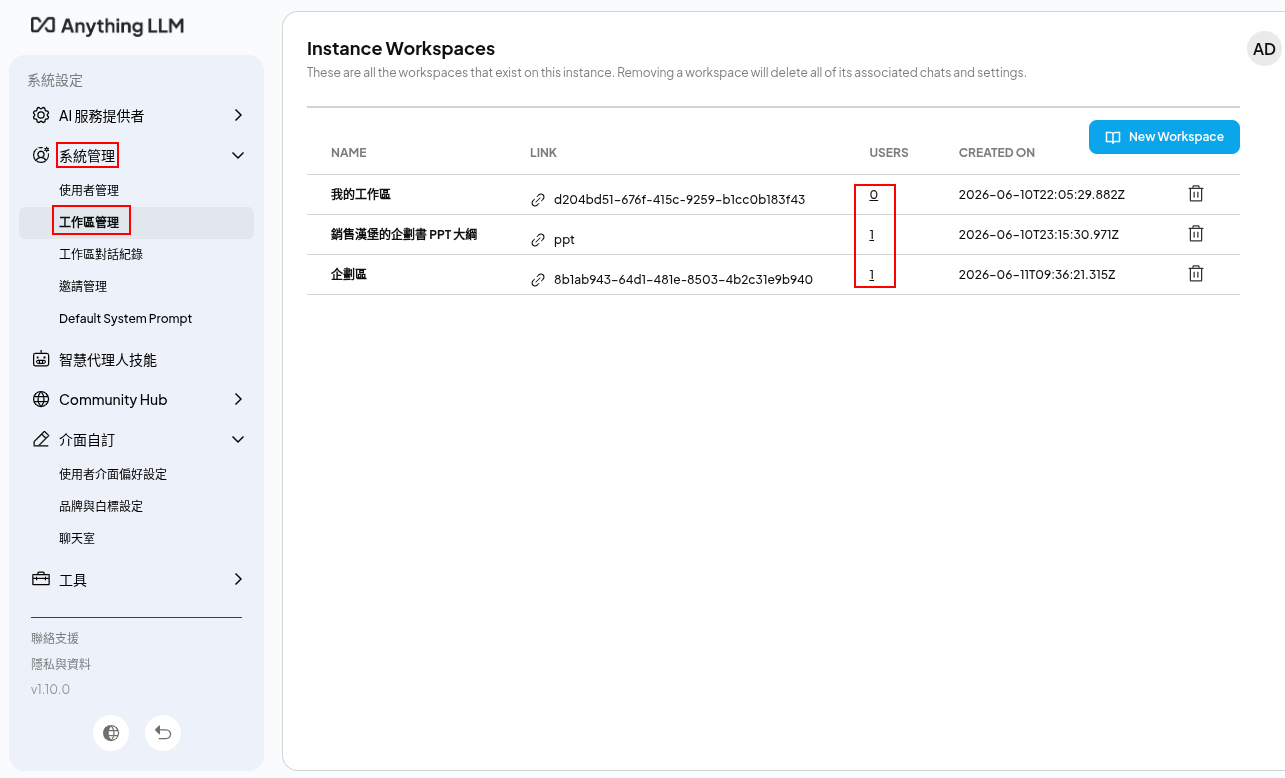Open 品牌與白標設定
The width and height of the screenshot is (1285, 778).
[101, 506]
